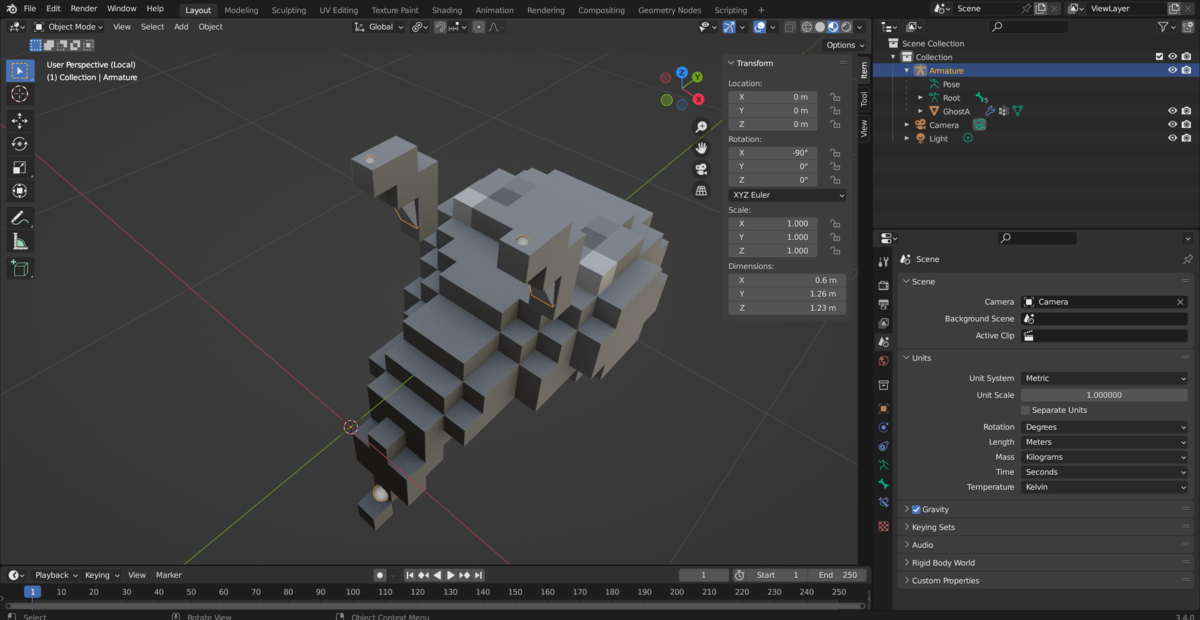
Task: Select the Add Cube tool
Action: (x=19, y=268)
